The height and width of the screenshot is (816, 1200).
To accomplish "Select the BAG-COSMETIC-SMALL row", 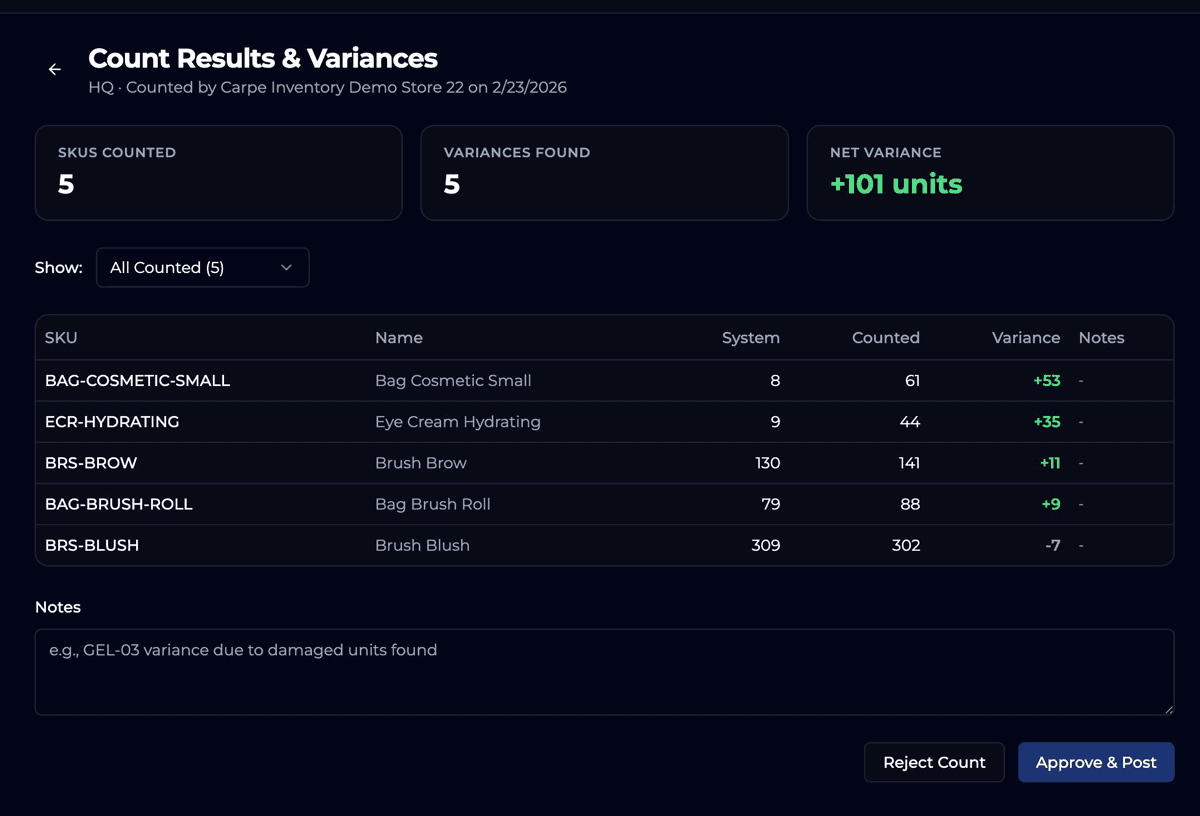I will [x=400, y=381].
